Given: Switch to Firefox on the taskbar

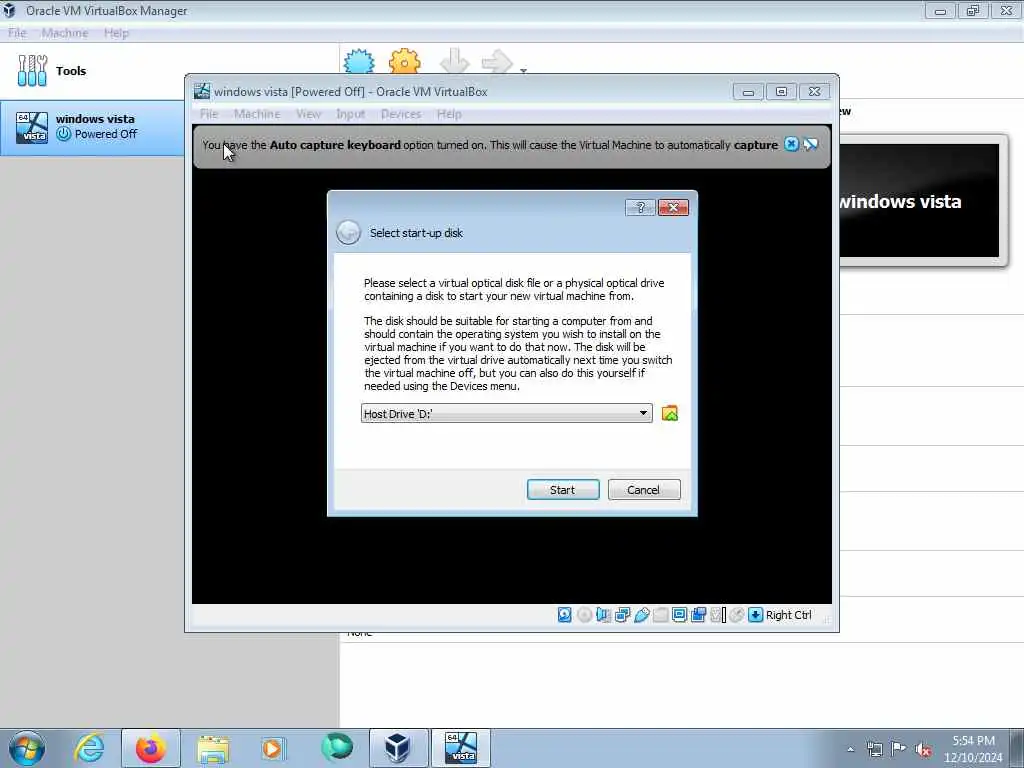Looking at the screenshot, I should [x=150, y=748].
